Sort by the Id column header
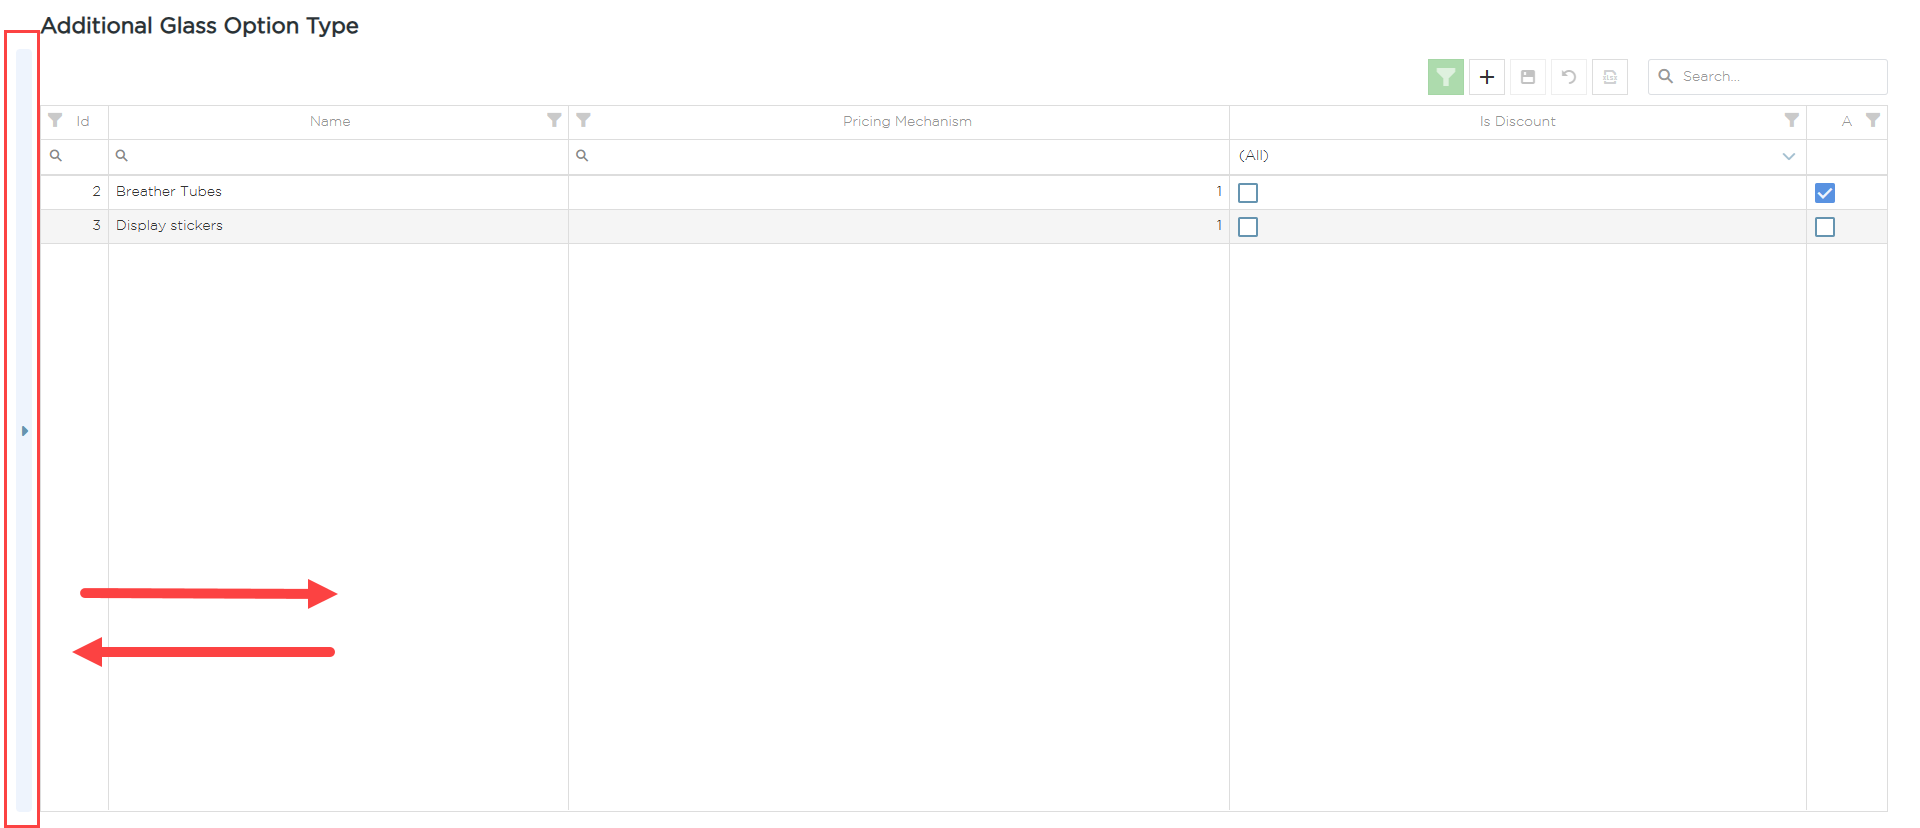Screen dimensions: 1920x828 coord(83,121)
